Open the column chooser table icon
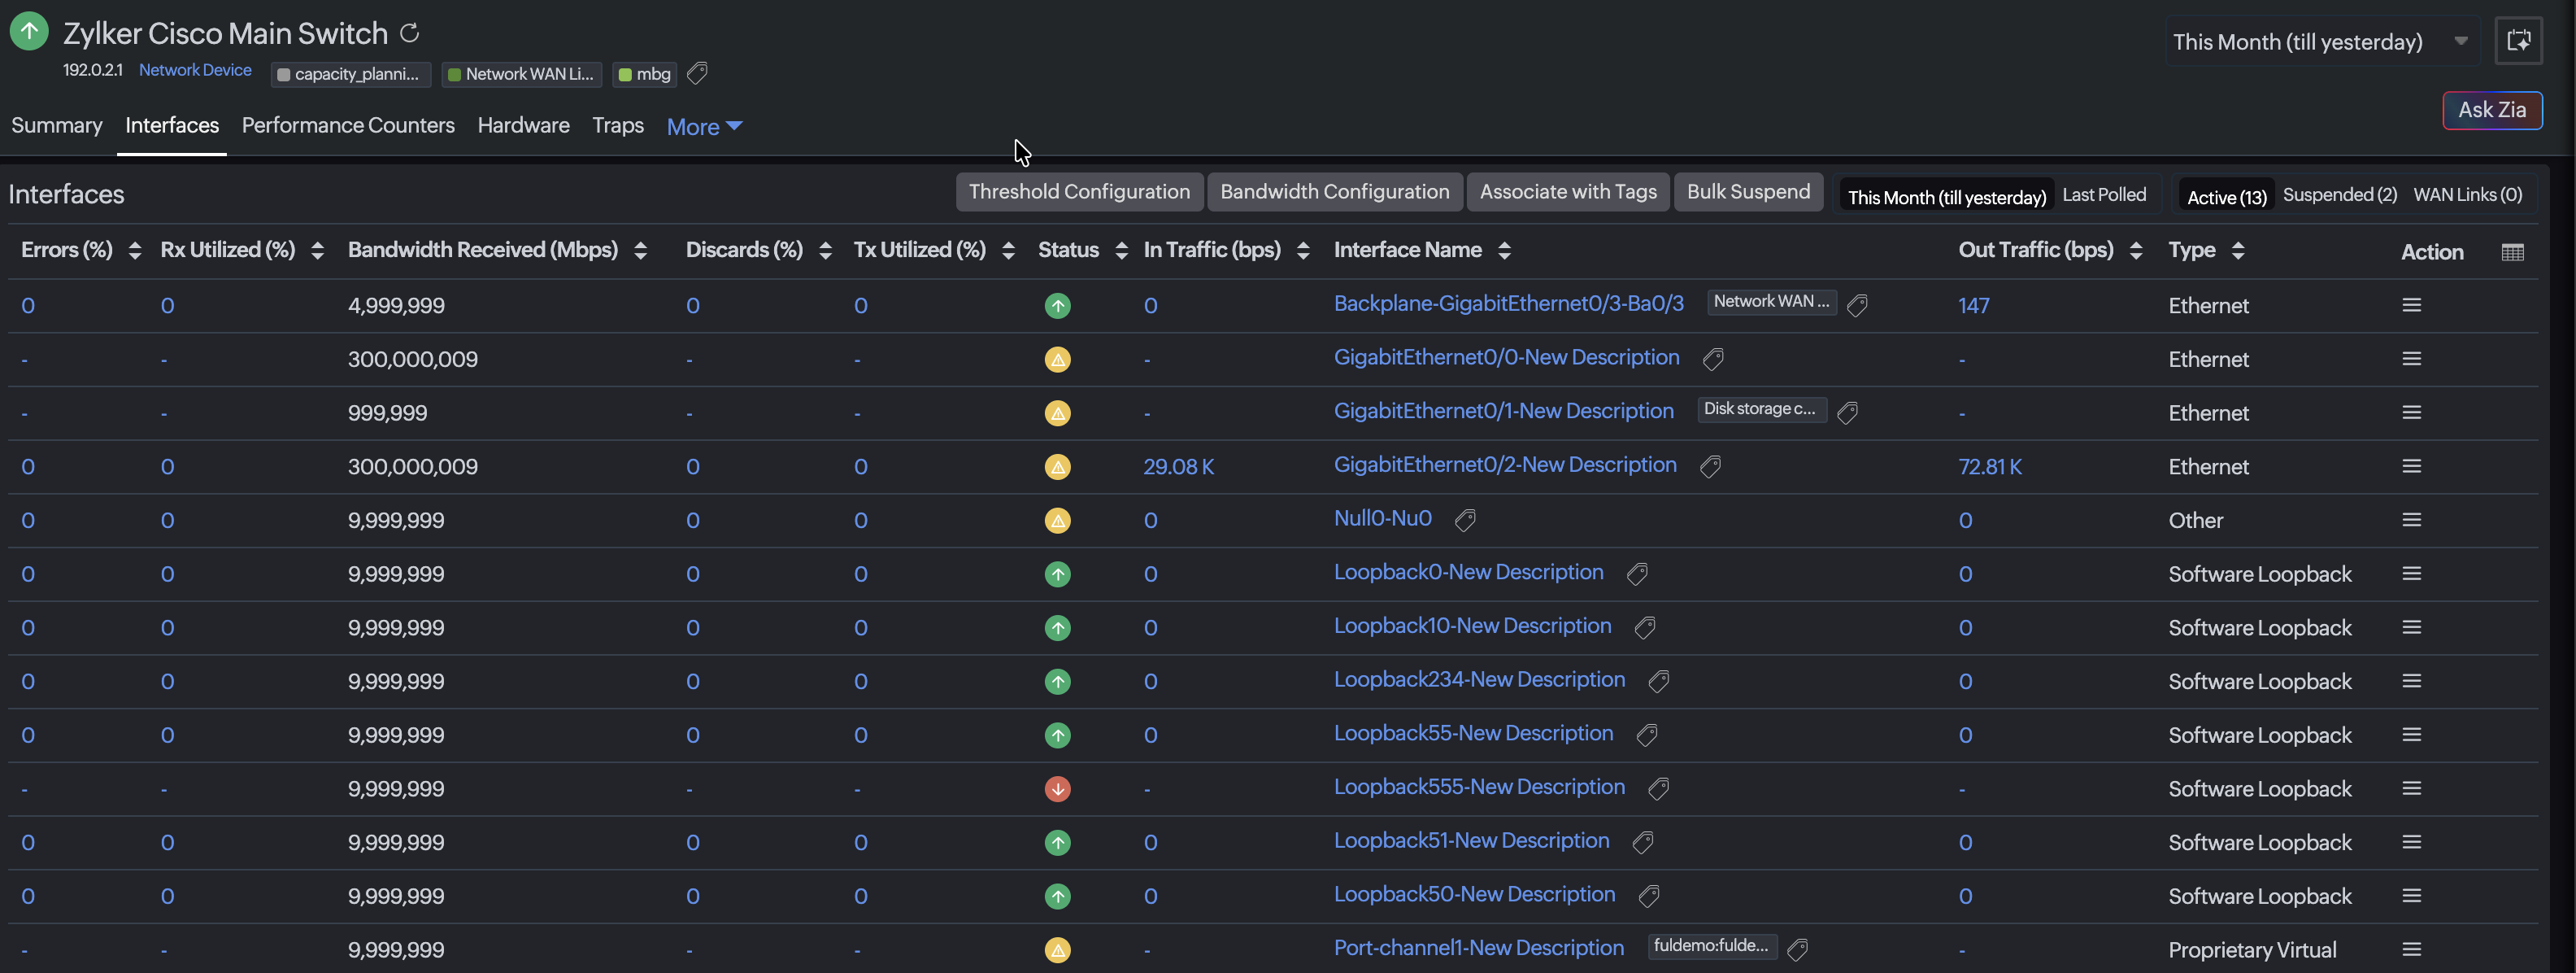The width and height of the screenshot is (2576, 973). coord(2512,252)
